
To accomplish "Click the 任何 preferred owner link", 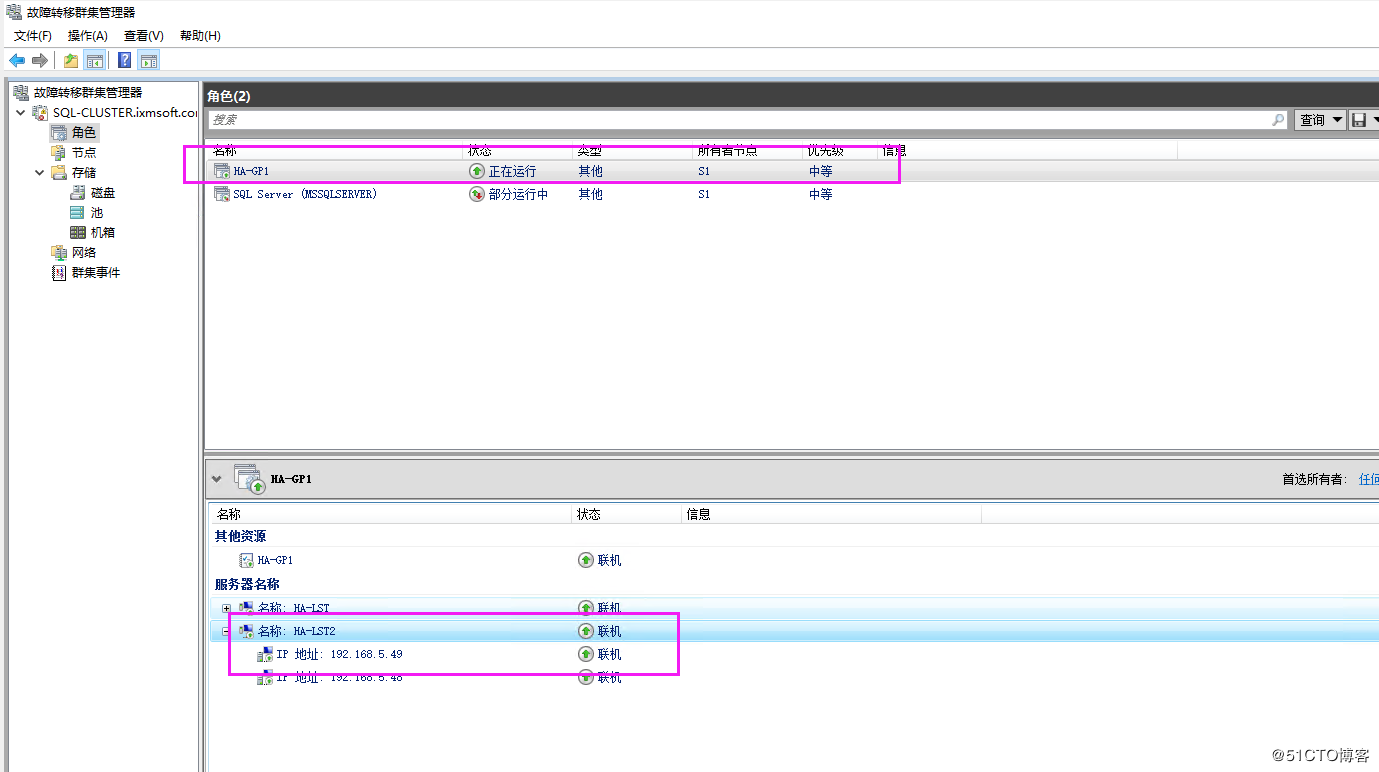I will click(x=1369, y=478).
